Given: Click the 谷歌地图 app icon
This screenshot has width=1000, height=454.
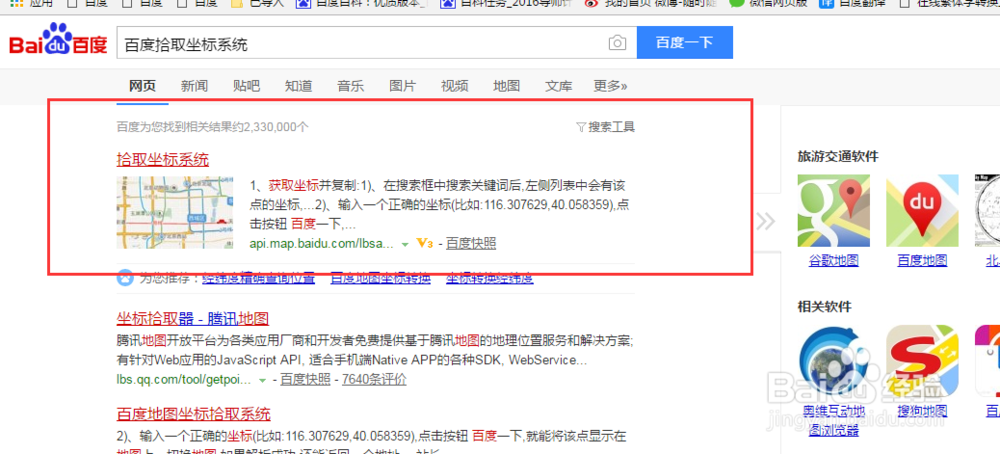Looking at the screenshot, I should point(834,210).
